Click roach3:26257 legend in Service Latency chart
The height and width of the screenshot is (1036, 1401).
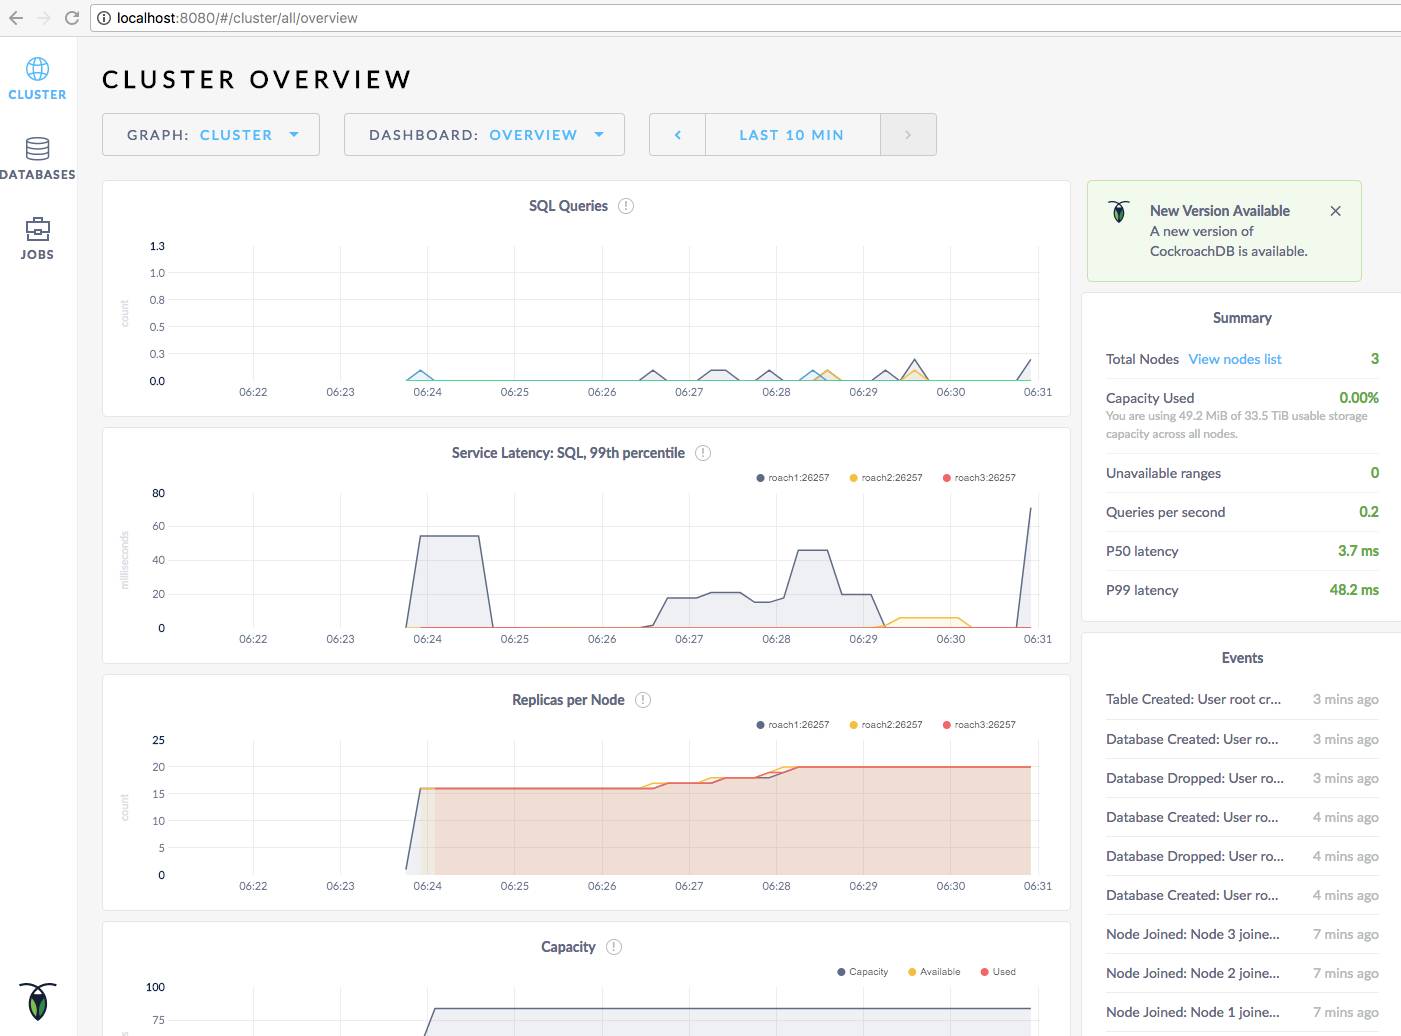[x=979, y=478]
